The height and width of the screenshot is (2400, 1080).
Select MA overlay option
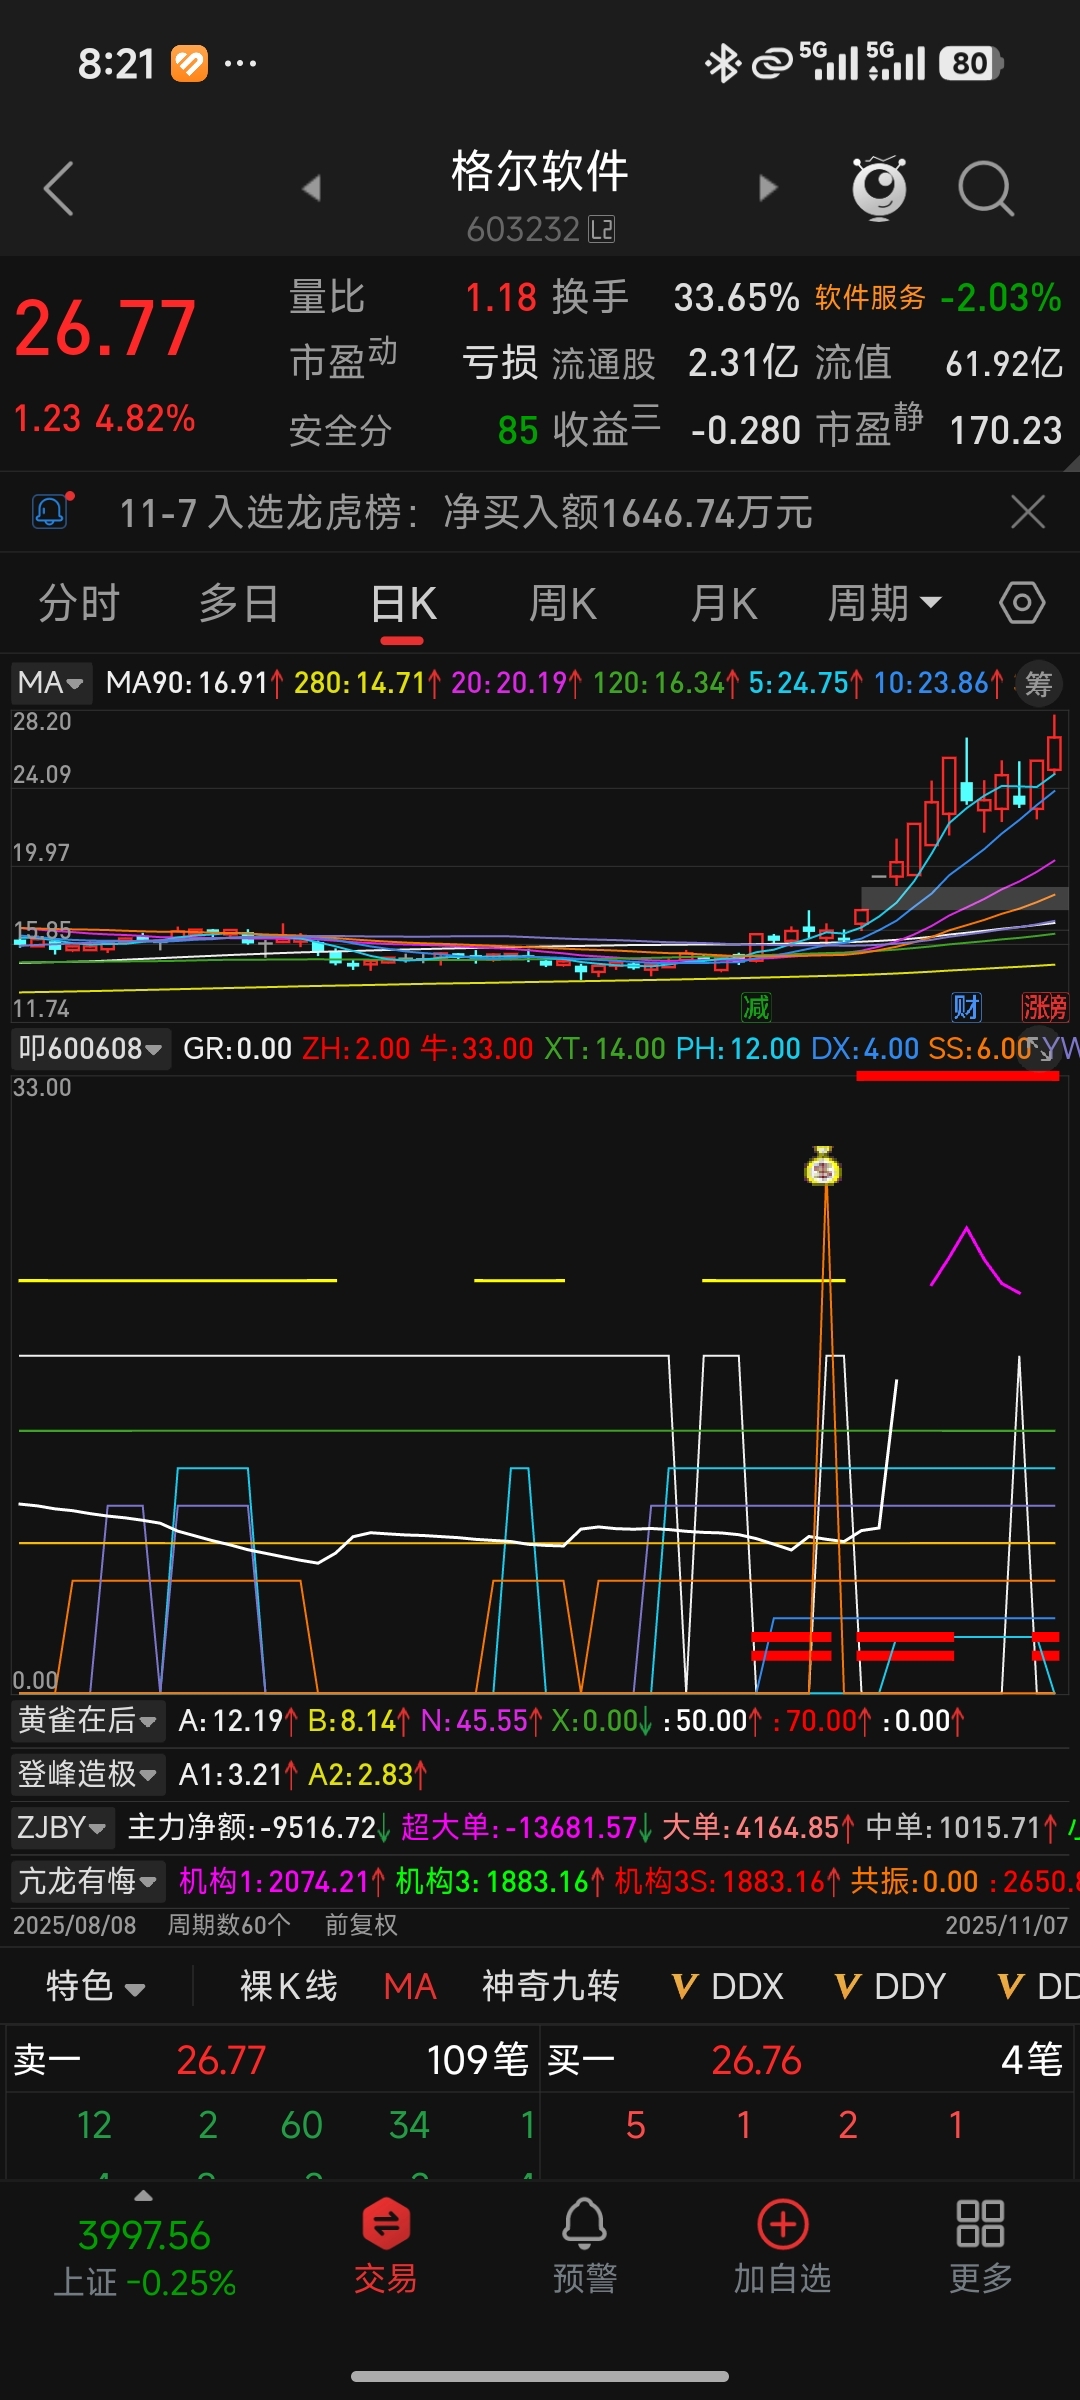[x=410, y=1986]
